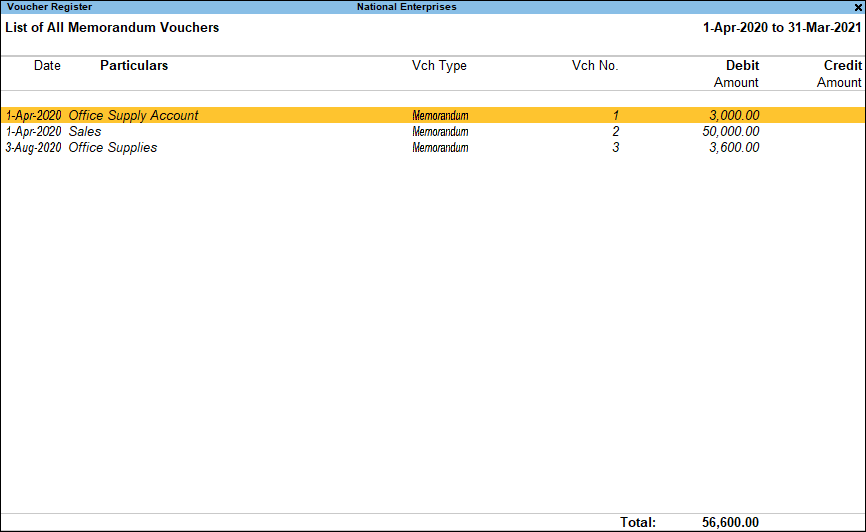Click the 3,600.00 debit amount
This screenshot has width=866, height=532.
point(734,148)
